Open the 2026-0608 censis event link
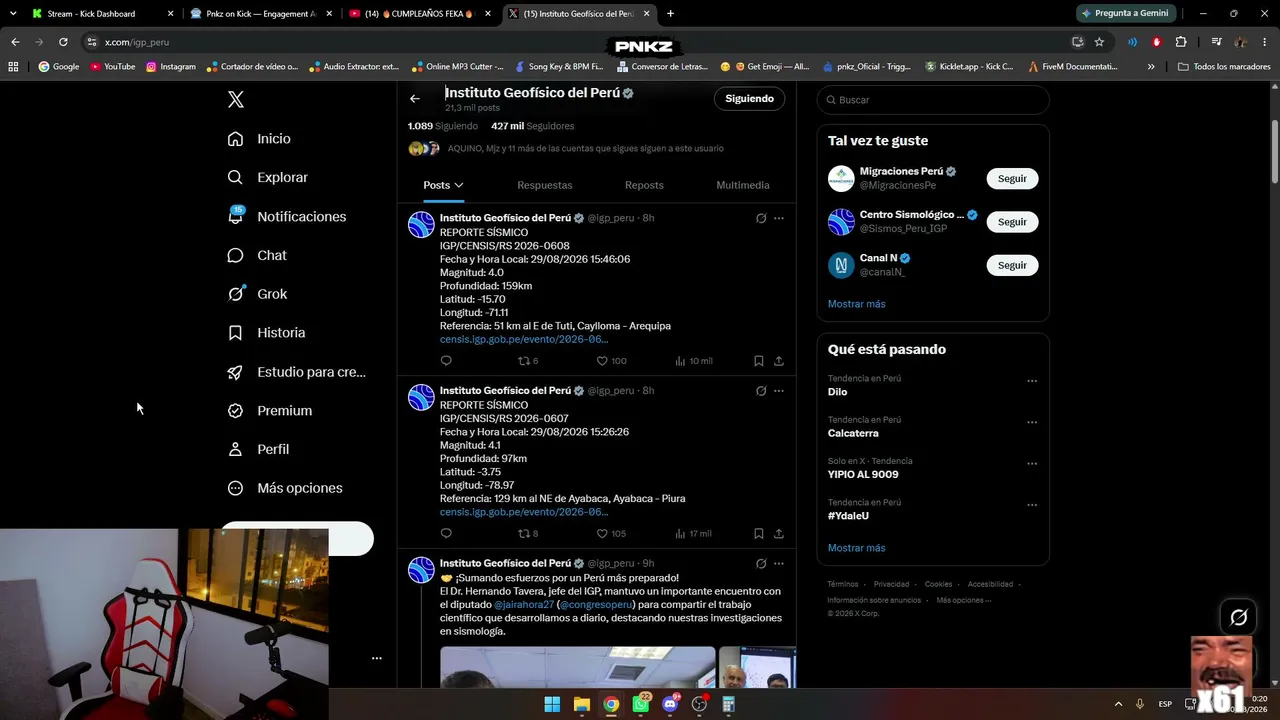The width and height of the screenshot is (1280, 720). (524, 340)
